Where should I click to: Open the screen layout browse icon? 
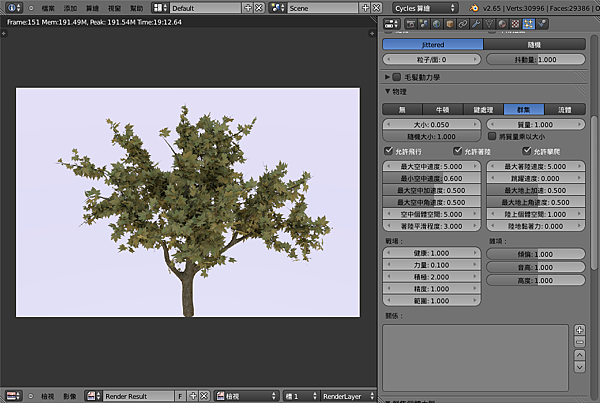click(160, 8)
